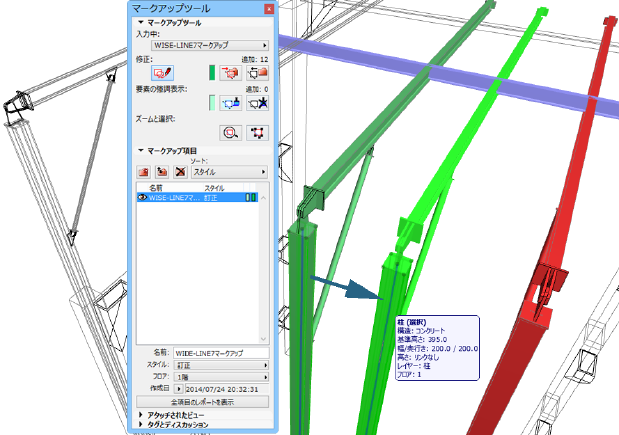Click remove elements from correction icon

[259, 73]
